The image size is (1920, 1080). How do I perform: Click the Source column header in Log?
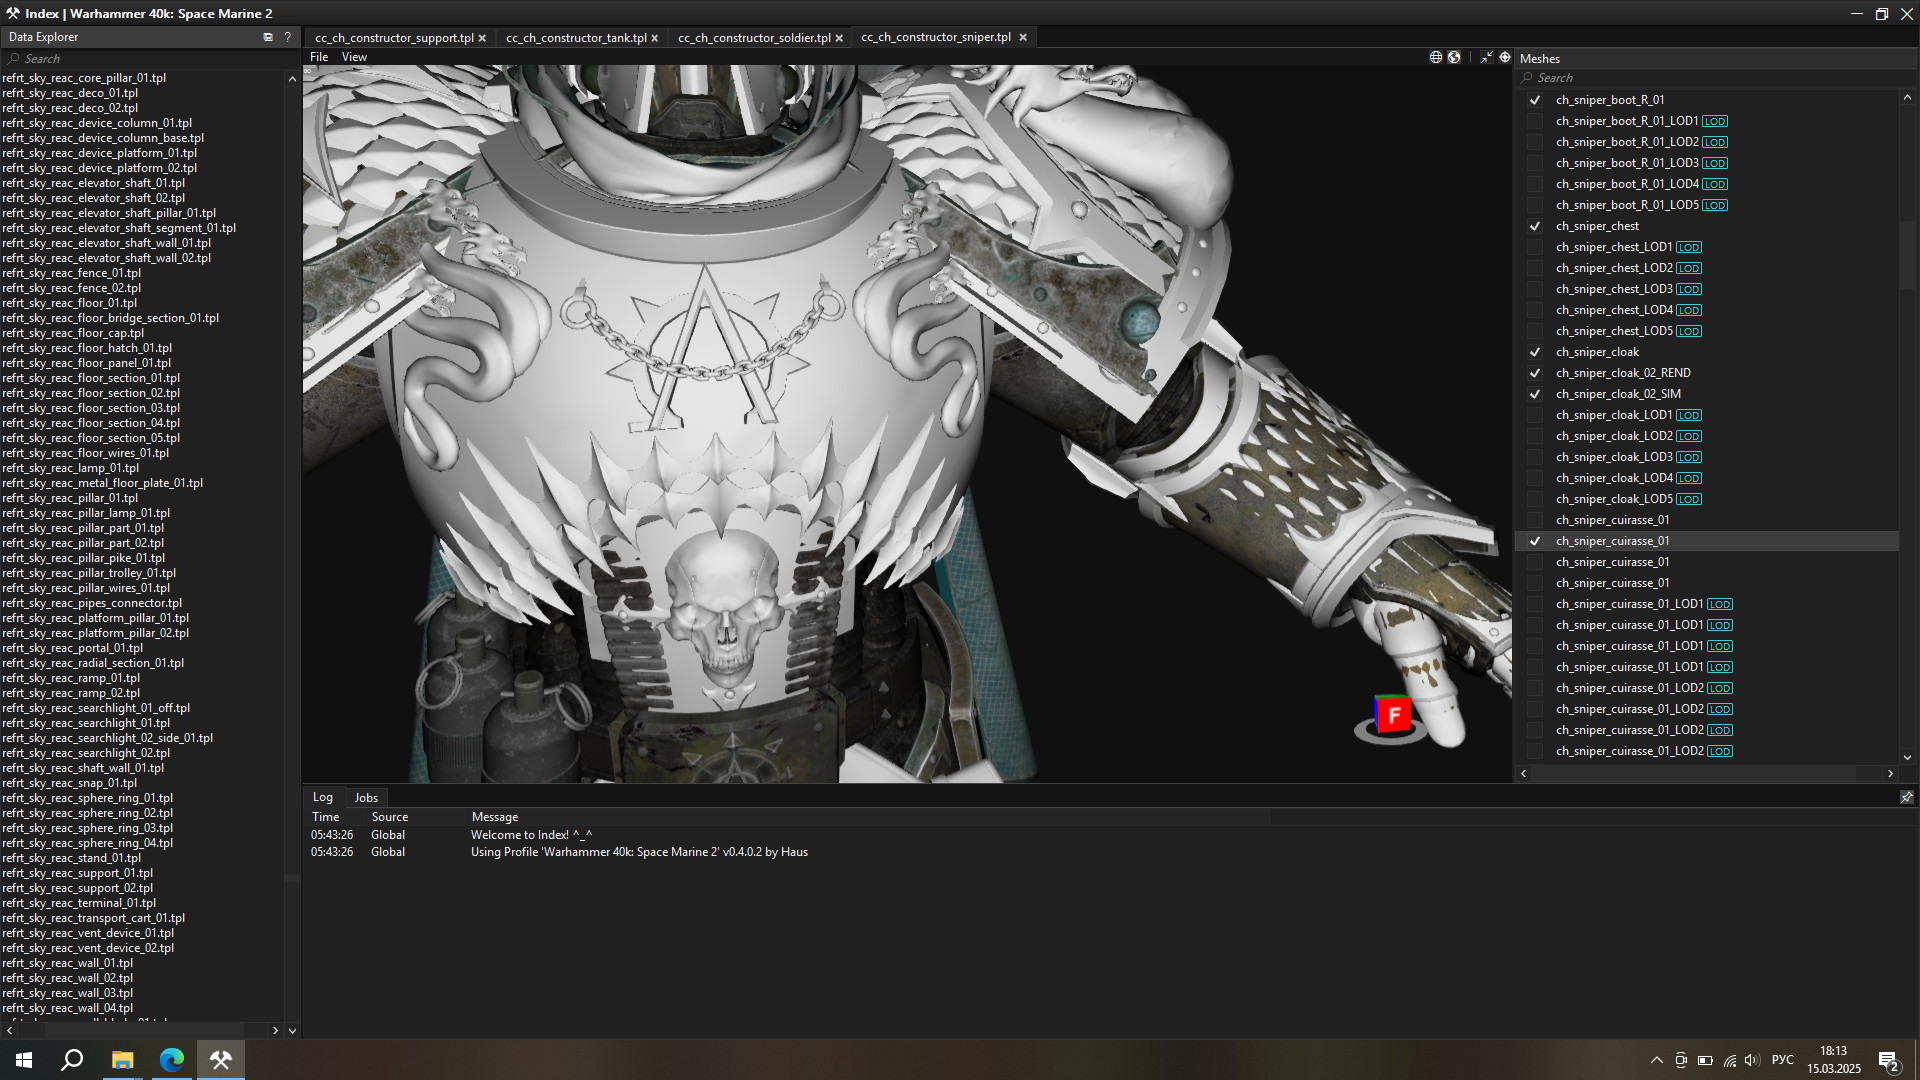point(389,817)
